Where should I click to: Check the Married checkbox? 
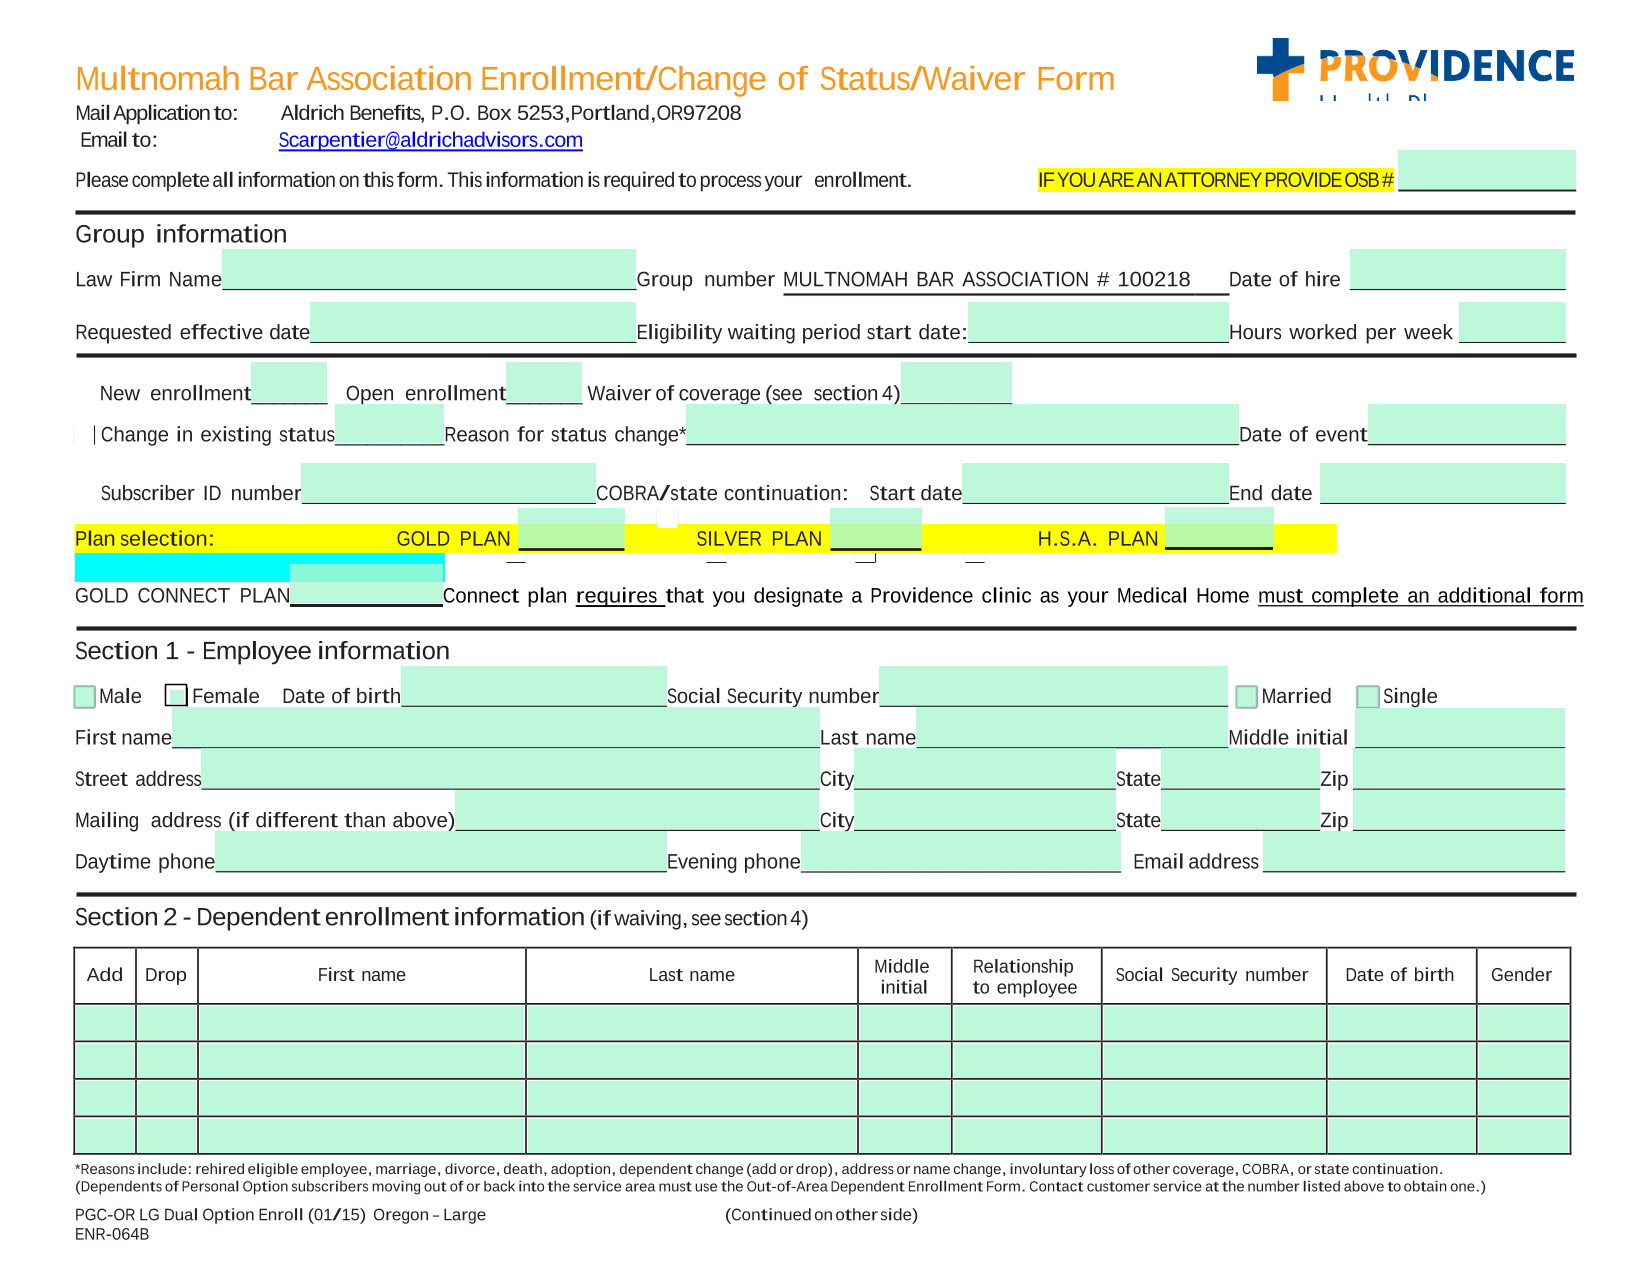(1246, 696)
